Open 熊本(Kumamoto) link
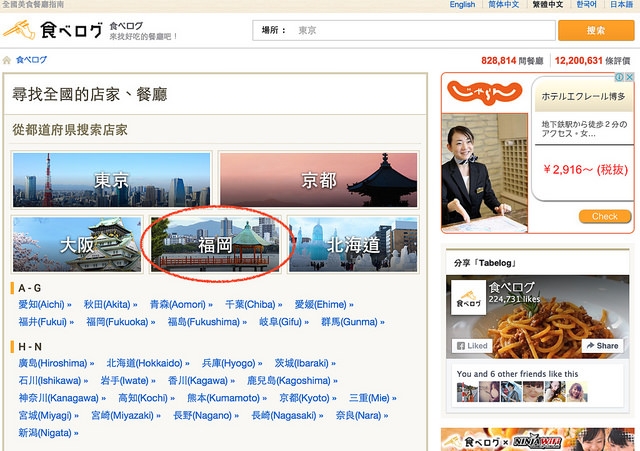This screenshot has height=451, width=640. [227, 398]
